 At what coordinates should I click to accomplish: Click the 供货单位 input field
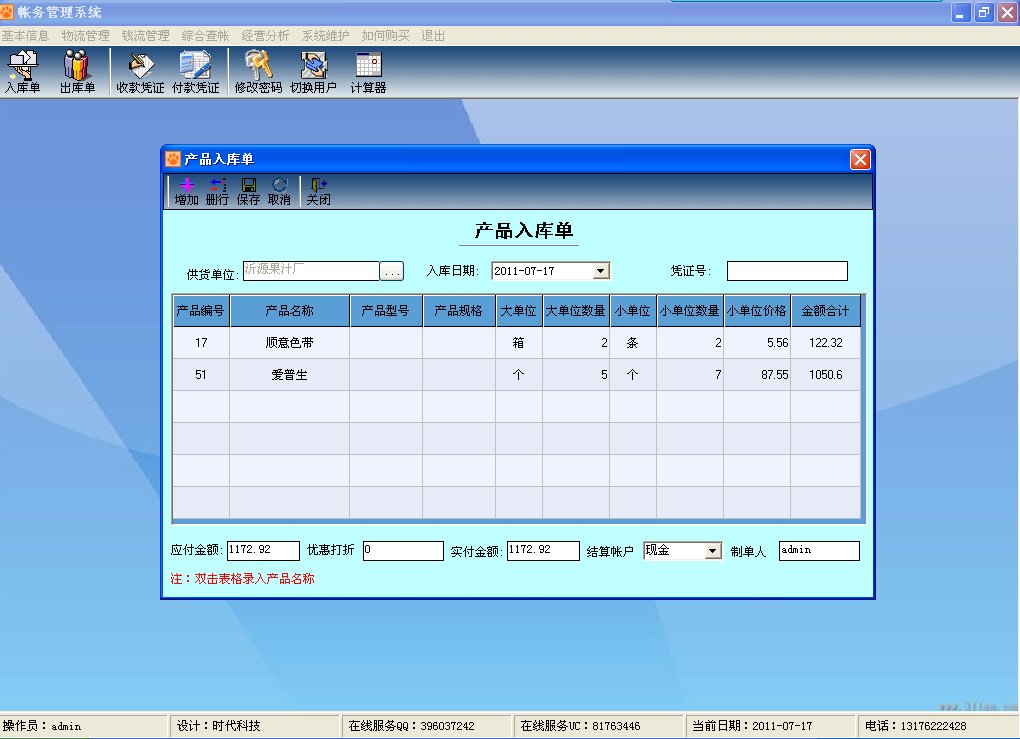tap(311, 271)
